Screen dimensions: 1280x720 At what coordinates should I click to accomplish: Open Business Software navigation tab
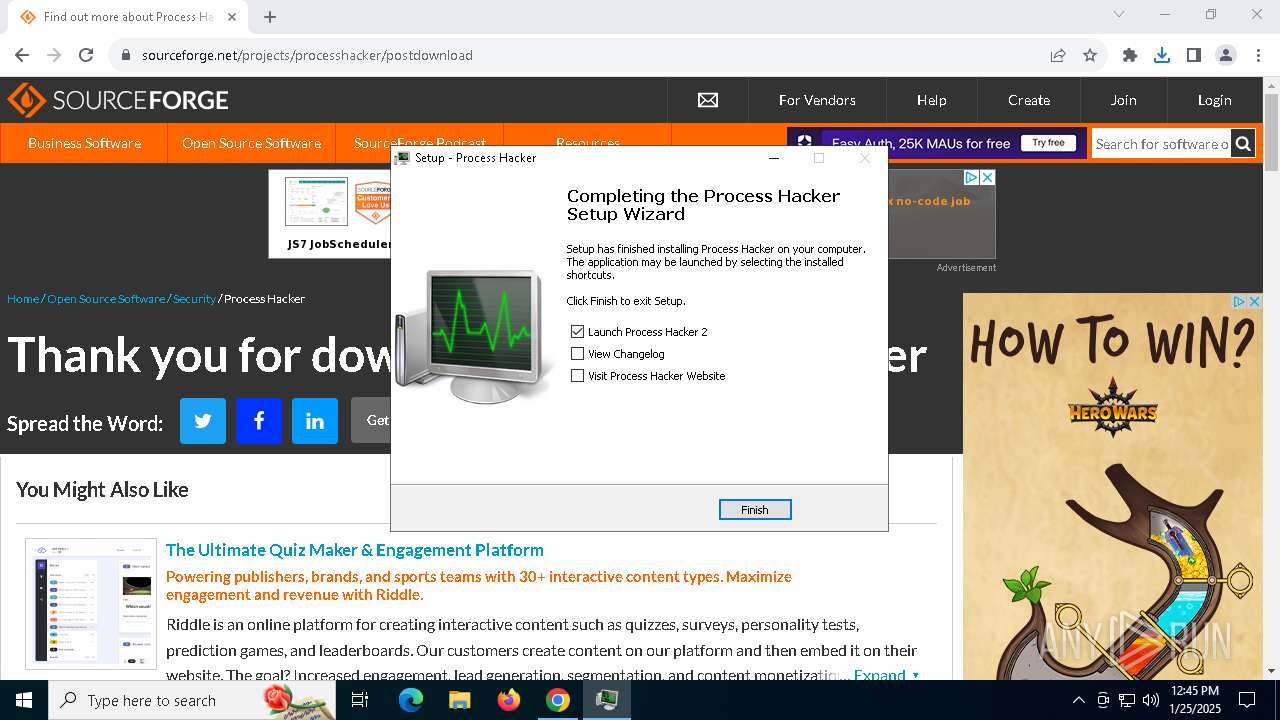(84, 143)
